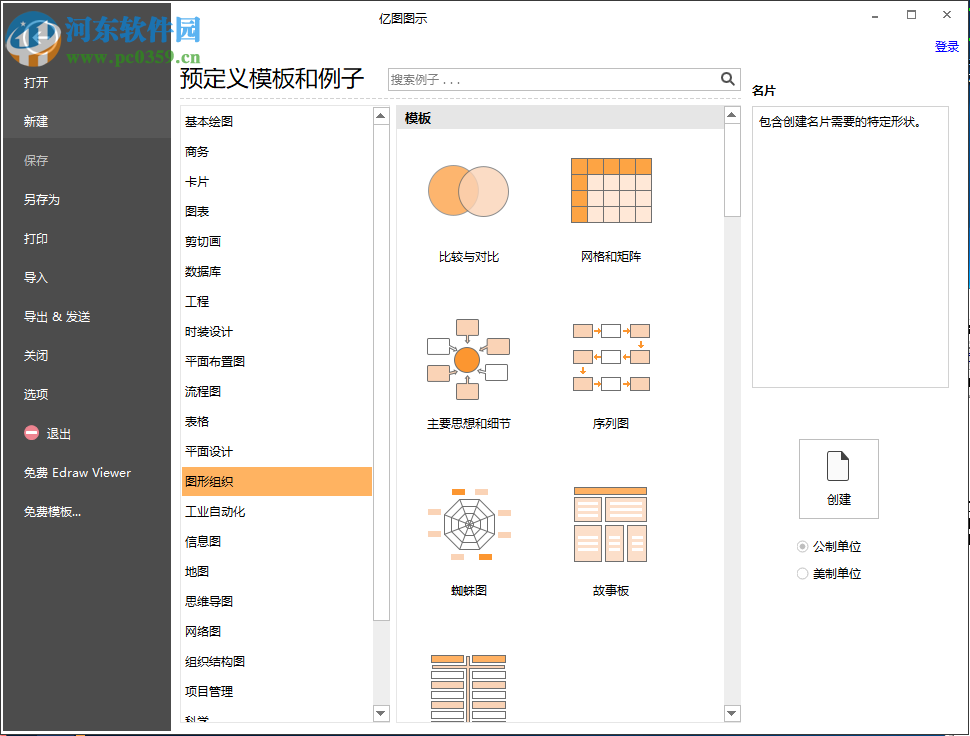Click the 创建 document icon

tap(838, 478)
